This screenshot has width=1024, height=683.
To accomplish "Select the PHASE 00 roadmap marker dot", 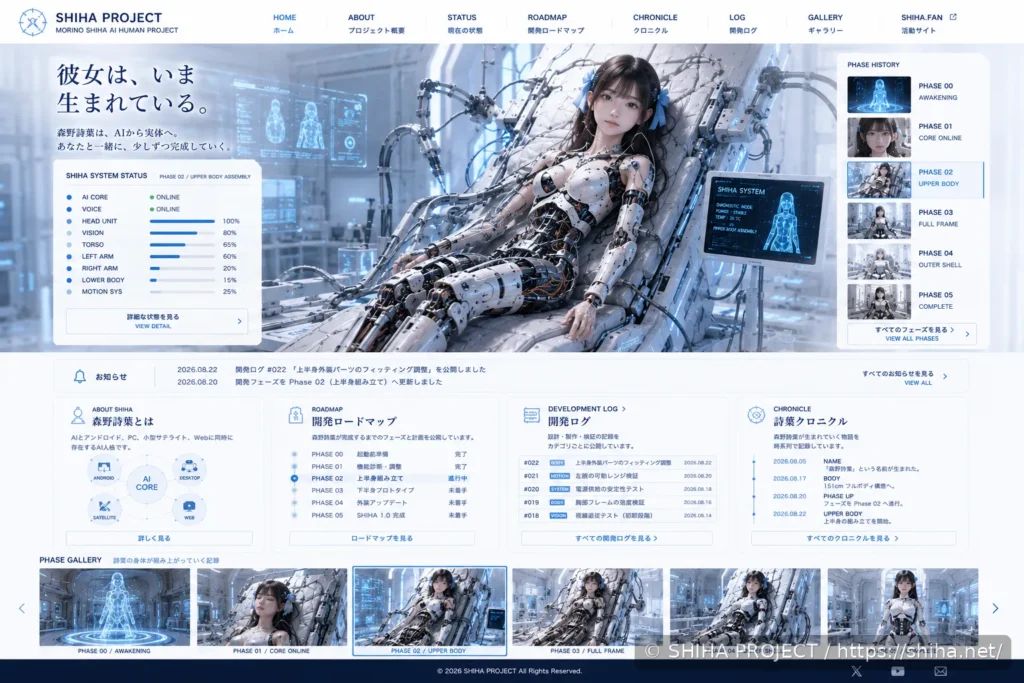I will tap(295, 454).
